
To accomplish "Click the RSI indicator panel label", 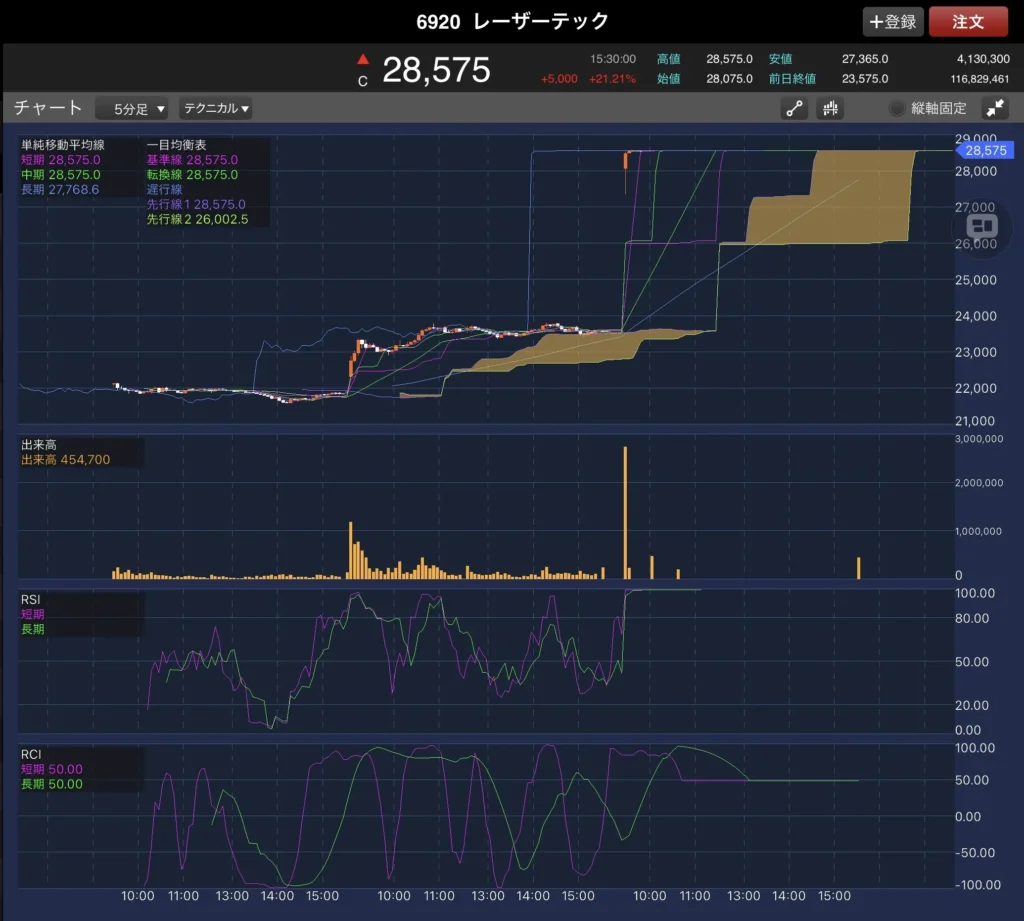I will pos(32,599).
